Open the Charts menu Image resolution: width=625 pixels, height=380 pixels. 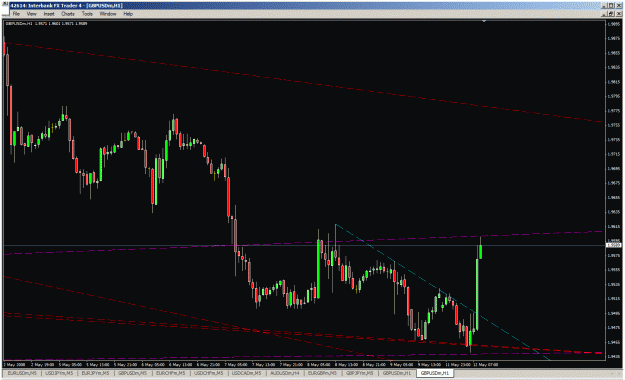tap(68, 14)
